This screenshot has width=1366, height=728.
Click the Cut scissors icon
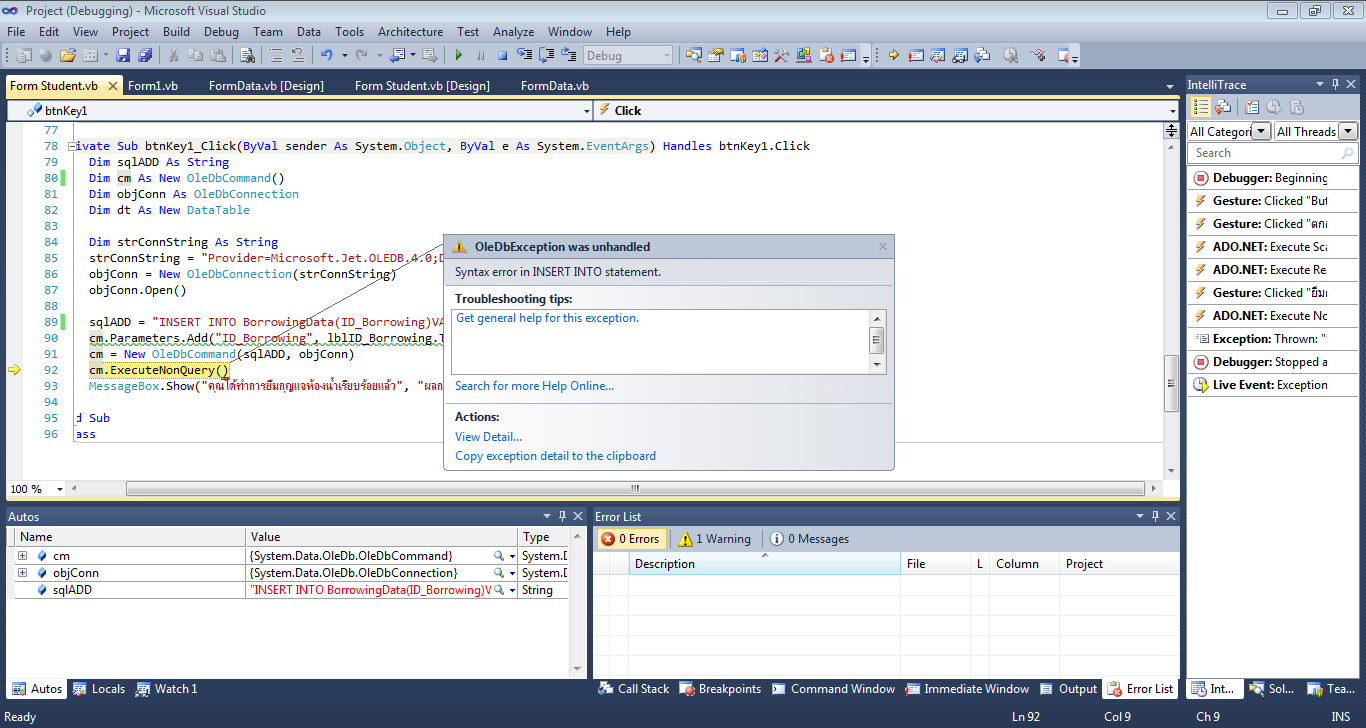tap(173, 56)
